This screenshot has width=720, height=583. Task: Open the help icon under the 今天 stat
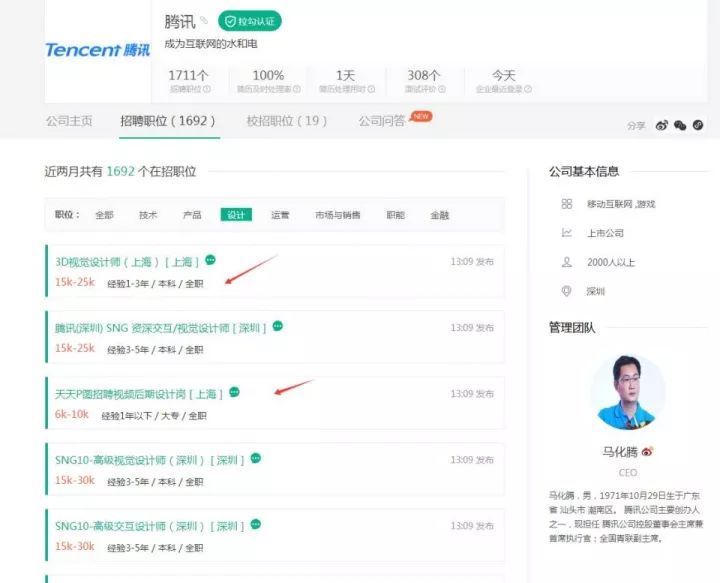528,89
